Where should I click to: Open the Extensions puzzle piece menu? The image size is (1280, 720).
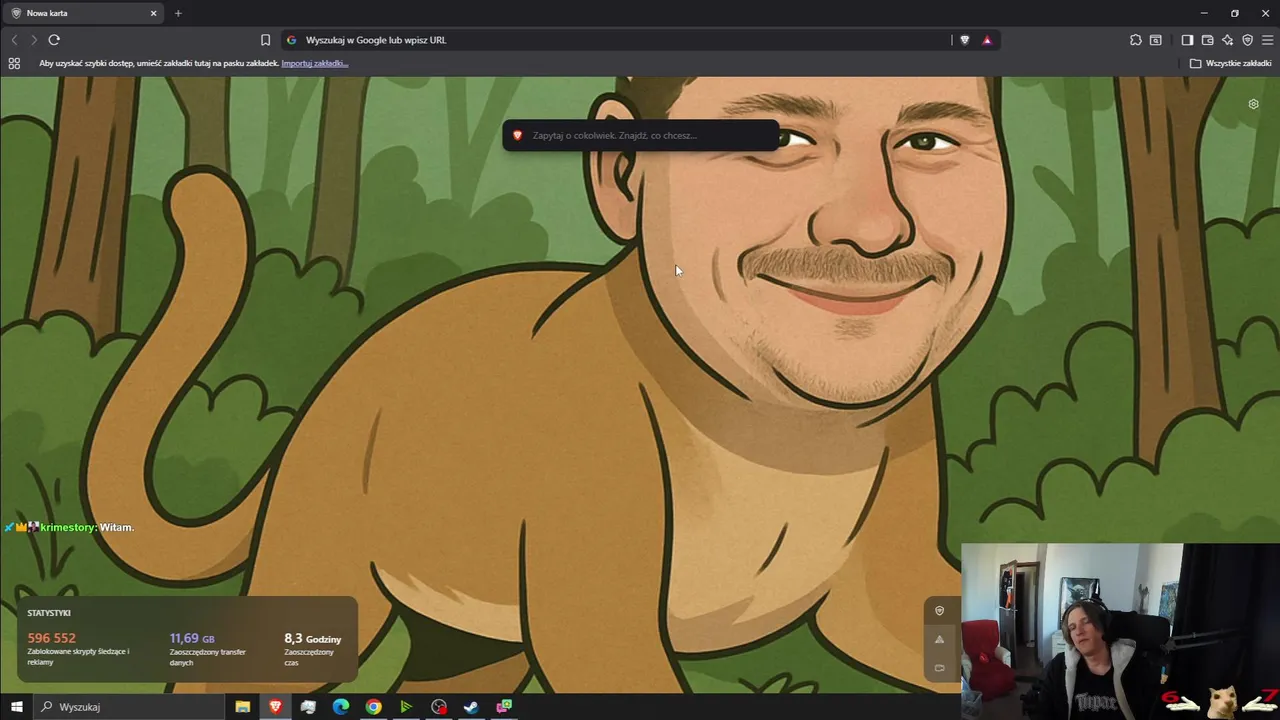tap(1135, 40)
